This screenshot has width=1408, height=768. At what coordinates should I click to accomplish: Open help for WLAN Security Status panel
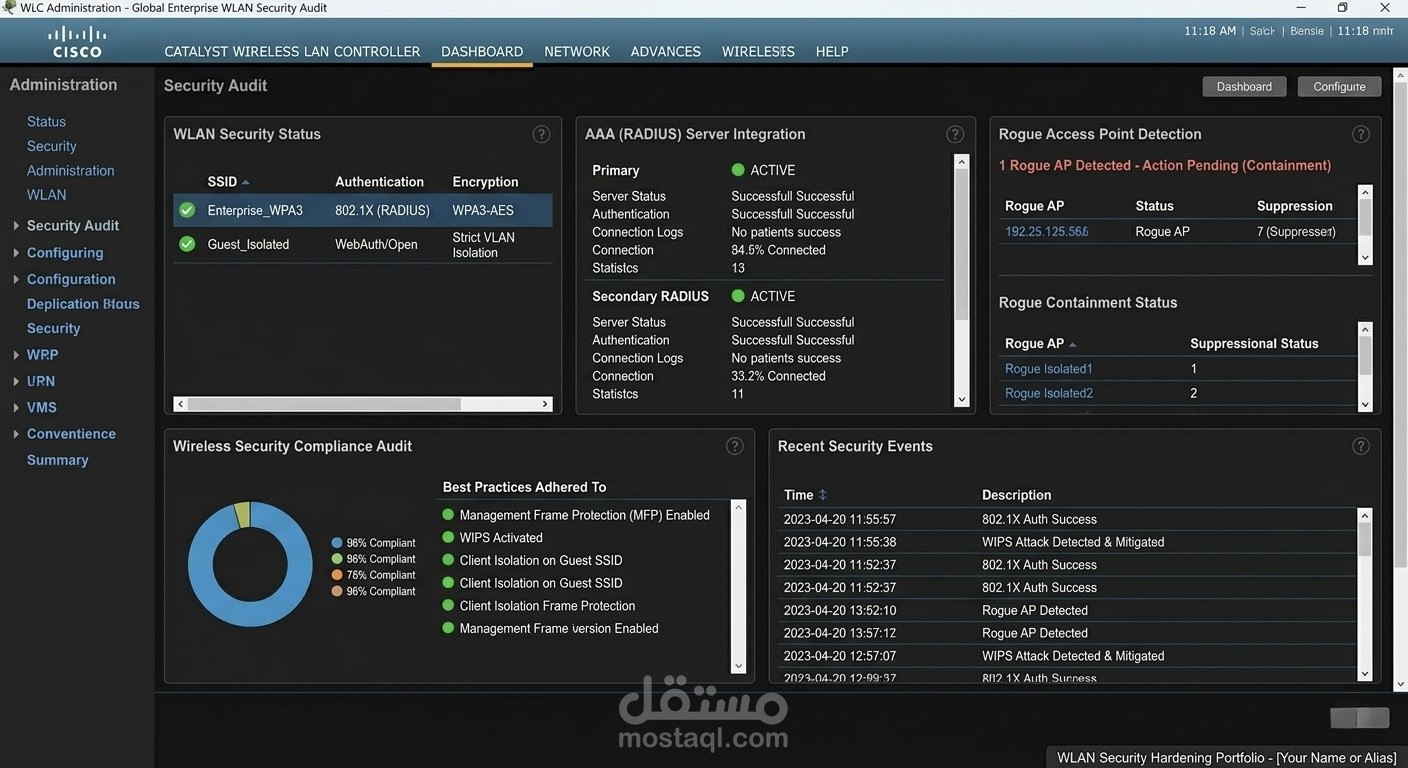[541, 134]
